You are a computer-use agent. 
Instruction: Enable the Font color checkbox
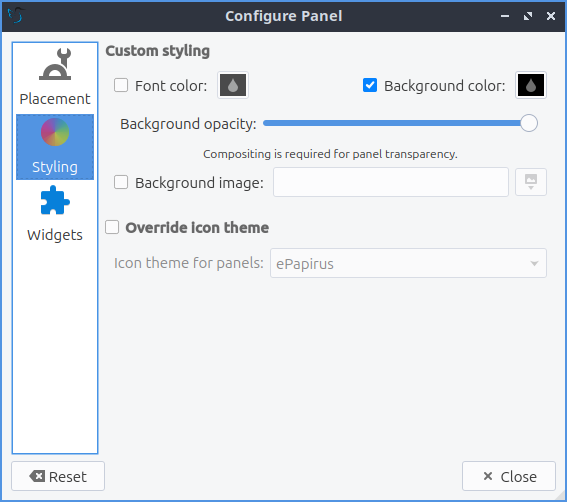coord(121,85)
